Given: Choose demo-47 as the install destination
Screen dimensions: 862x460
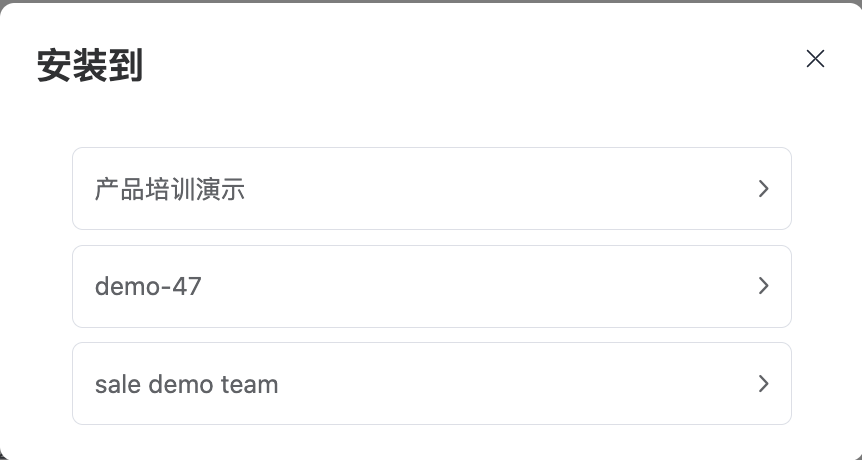Looking at the screenshot, I should click(432, 286).
